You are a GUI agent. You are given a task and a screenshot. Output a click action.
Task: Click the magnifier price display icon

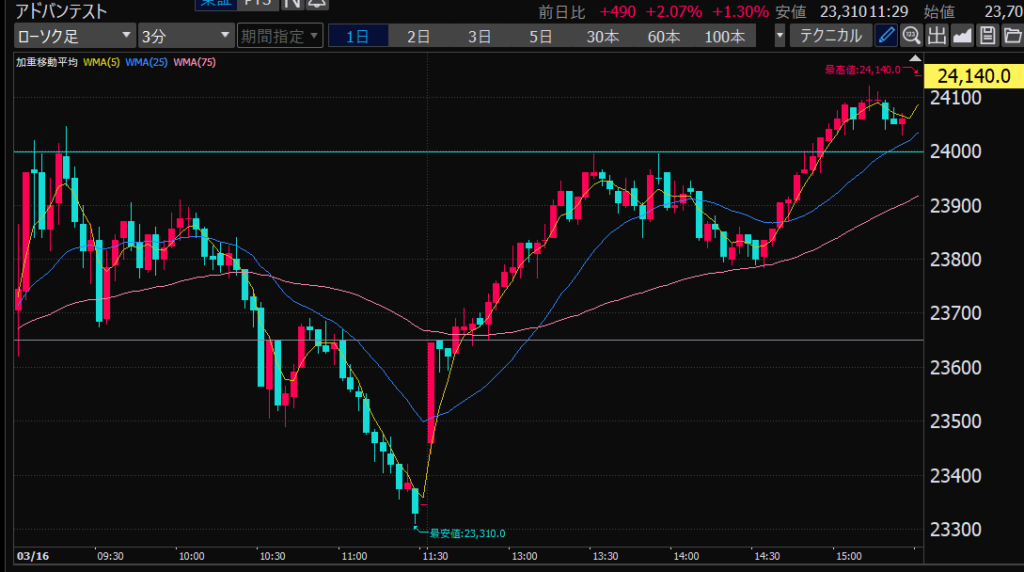(911, 37)
